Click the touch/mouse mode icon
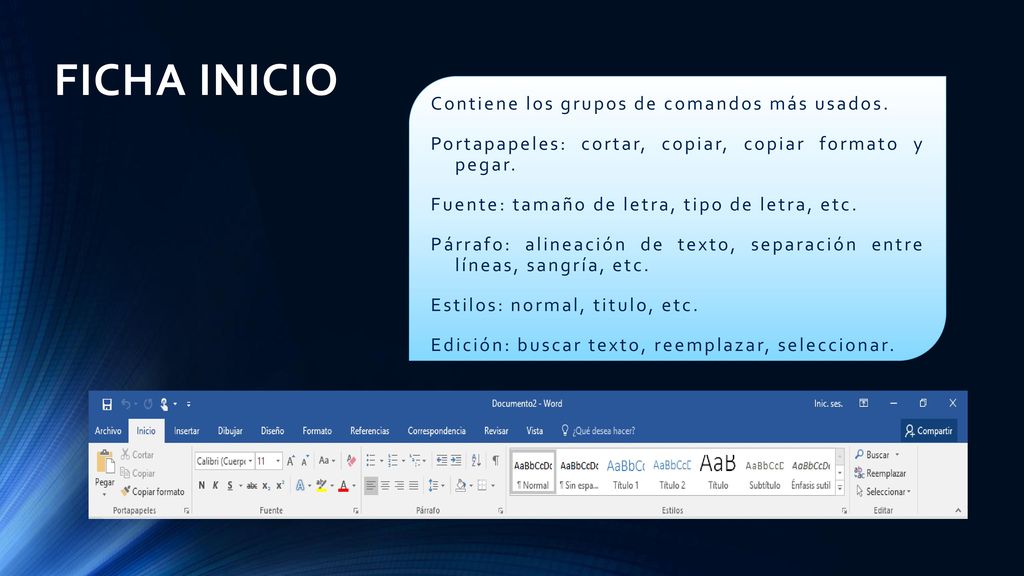This screenshot has height=576, width=1024. [x=165, y=404]
